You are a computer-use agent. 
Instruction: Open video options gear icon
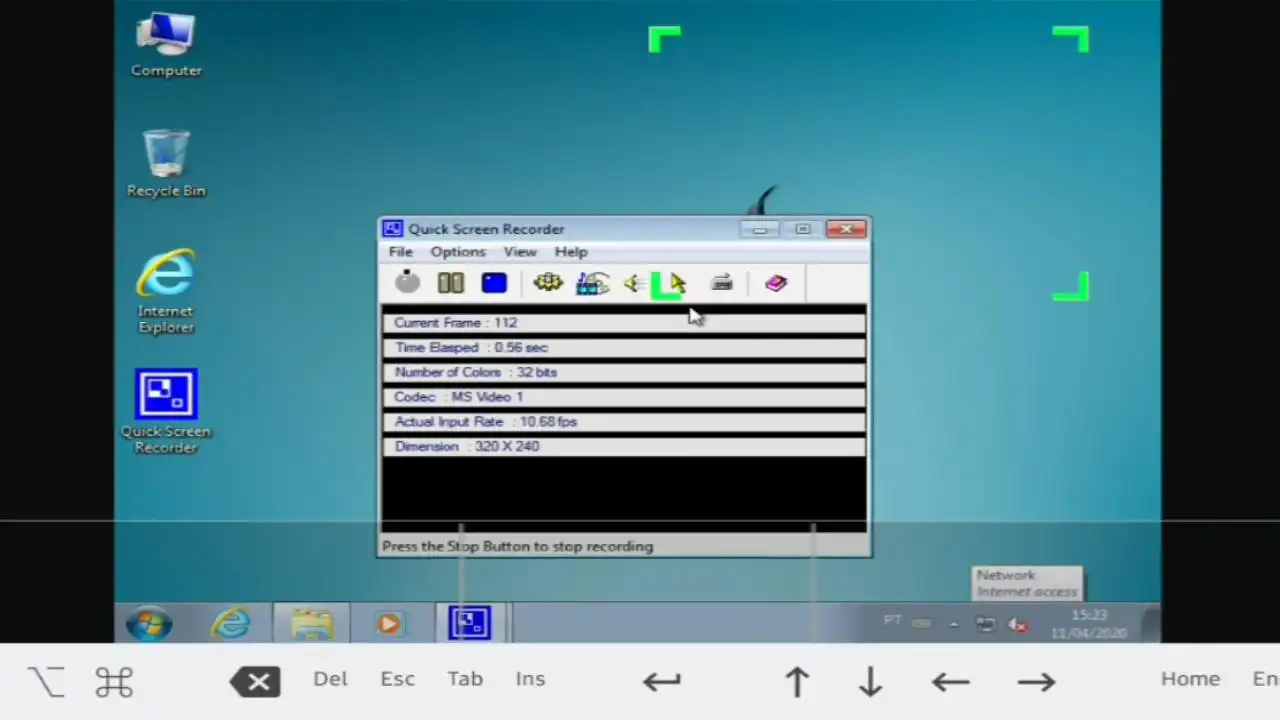548,283
